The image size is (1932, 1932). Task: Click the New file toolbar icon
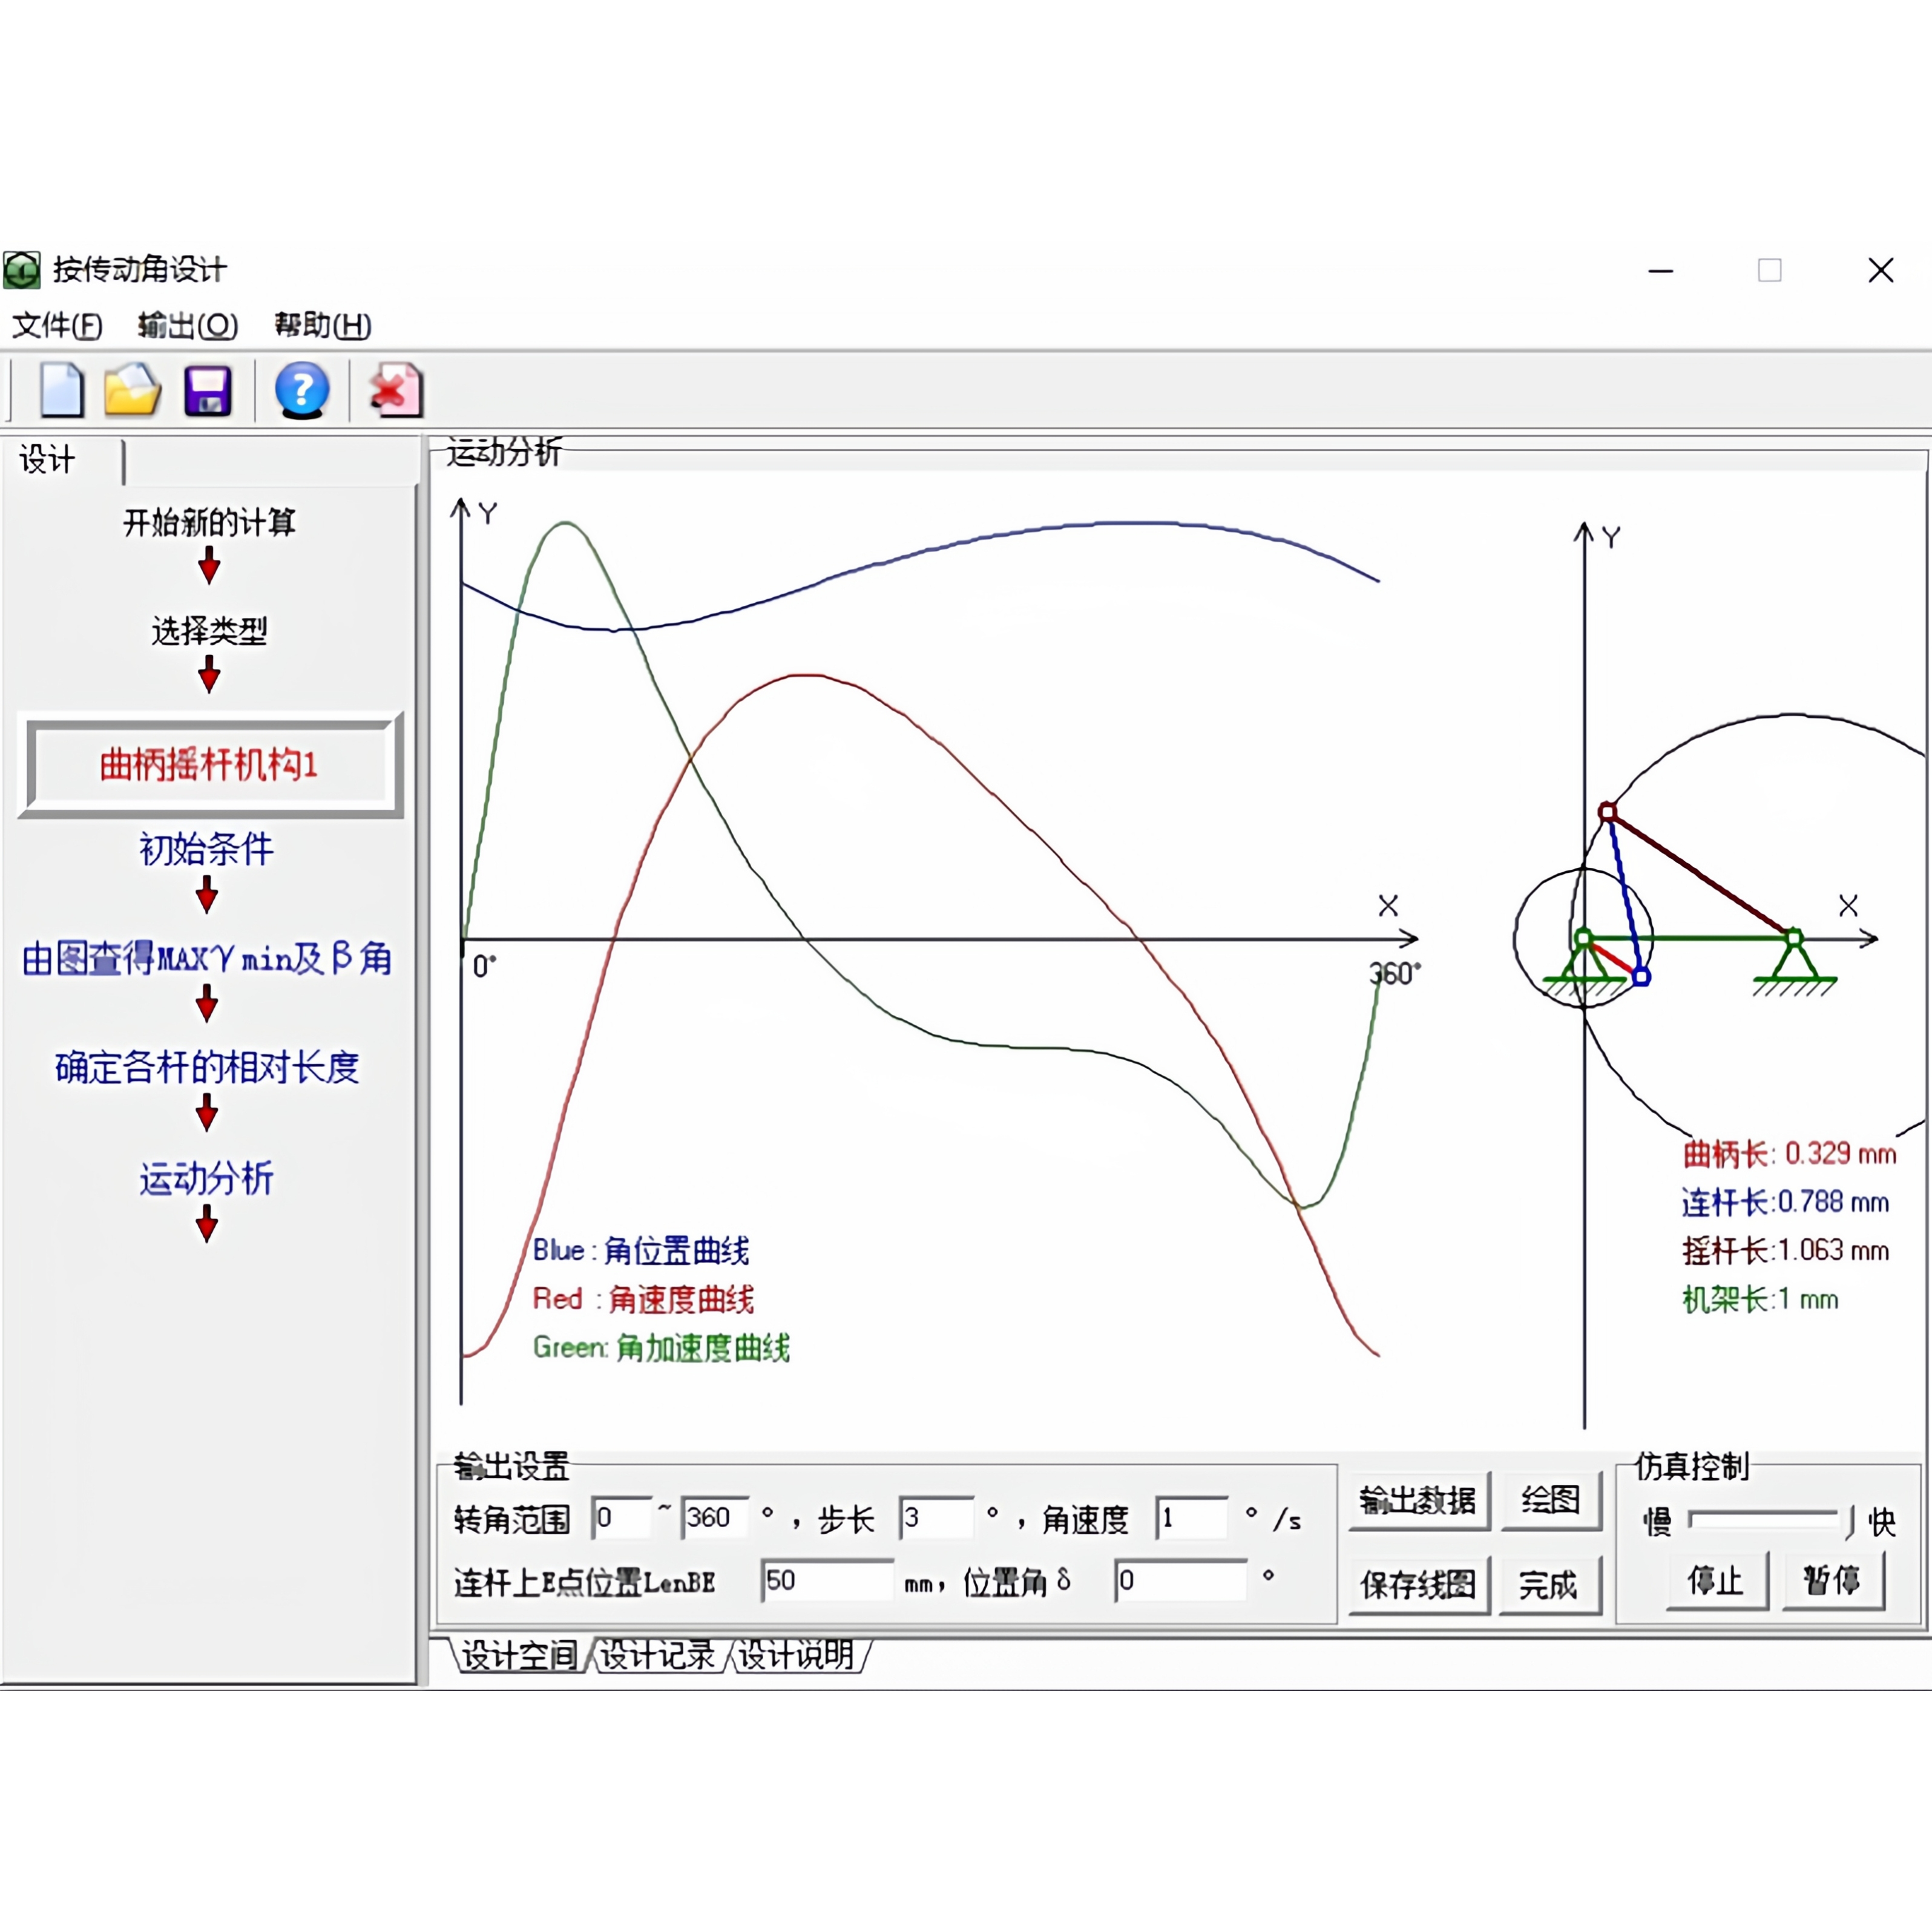61,390
